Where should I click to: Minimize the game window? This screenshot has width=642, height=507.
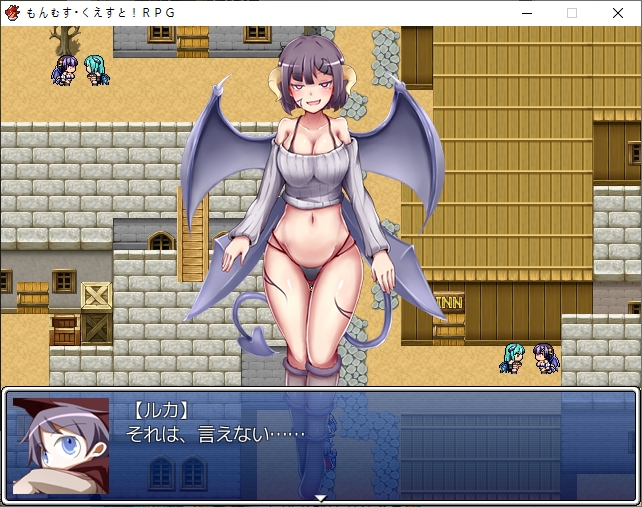pyautogui.click(x=527, y=13)
